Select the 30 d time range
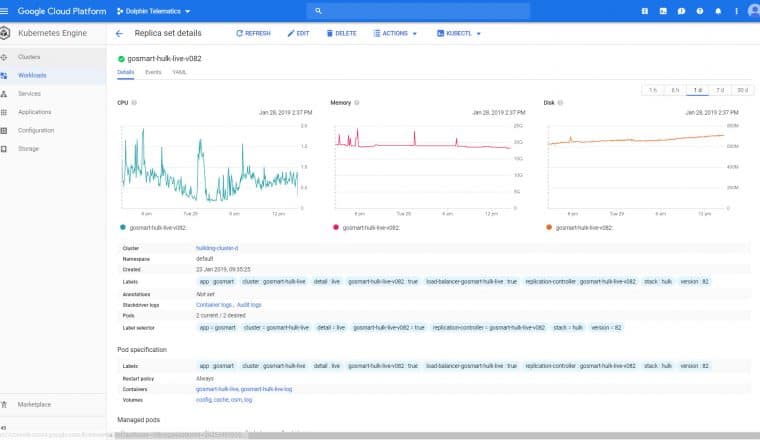760x440 pixels. [x=743, y=90]
